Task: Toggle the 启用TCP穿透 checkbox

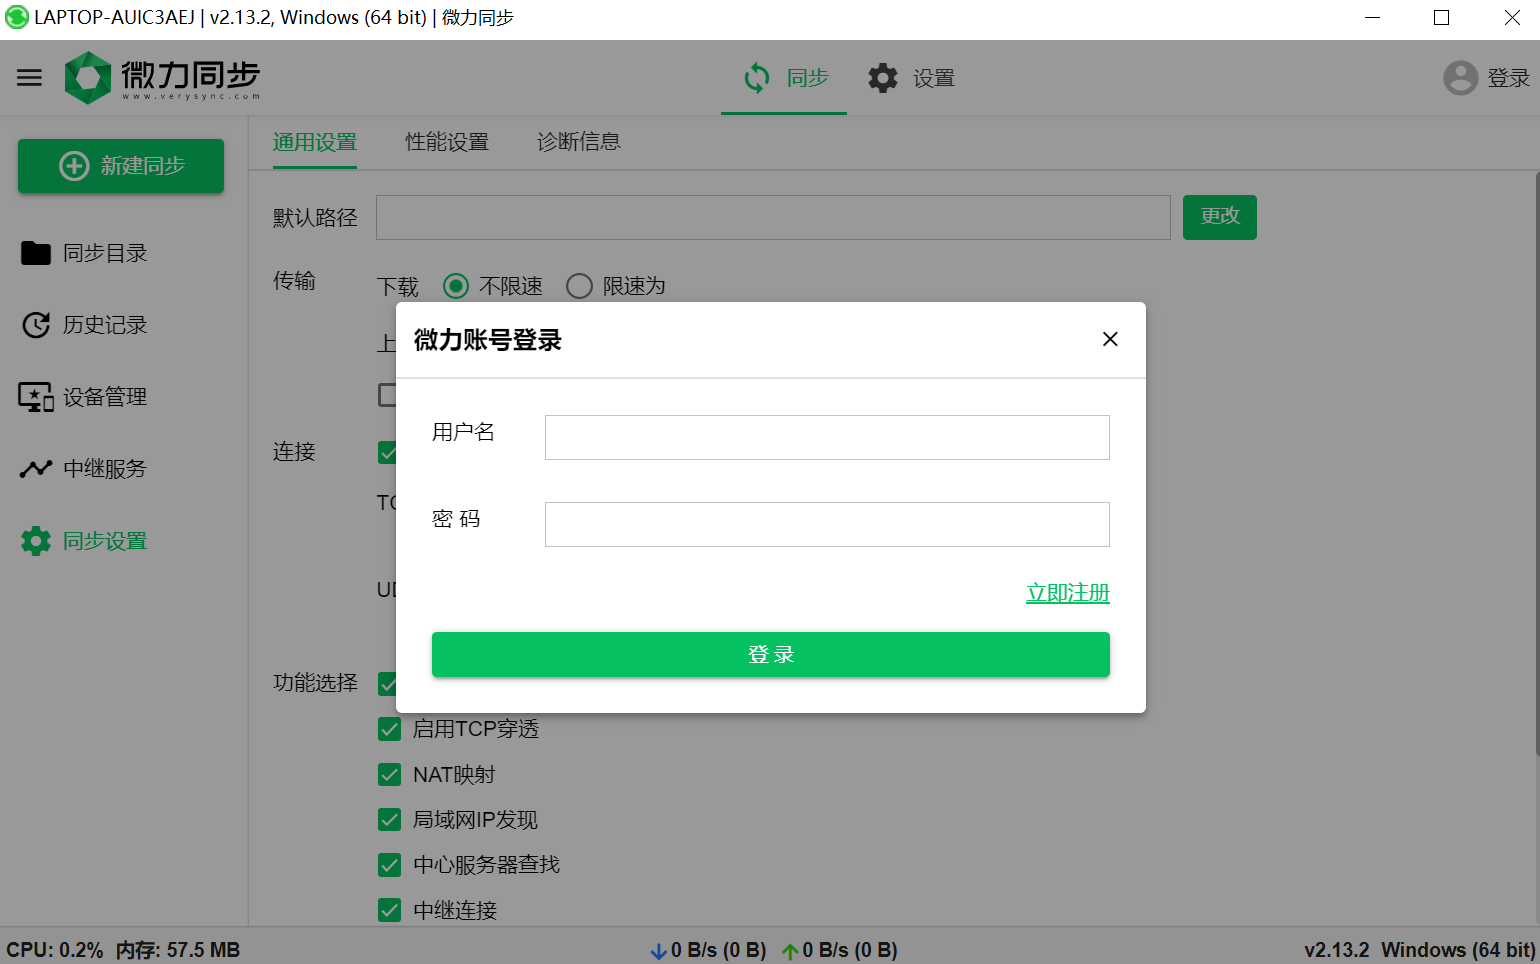Action: click(x=390, y=729)
